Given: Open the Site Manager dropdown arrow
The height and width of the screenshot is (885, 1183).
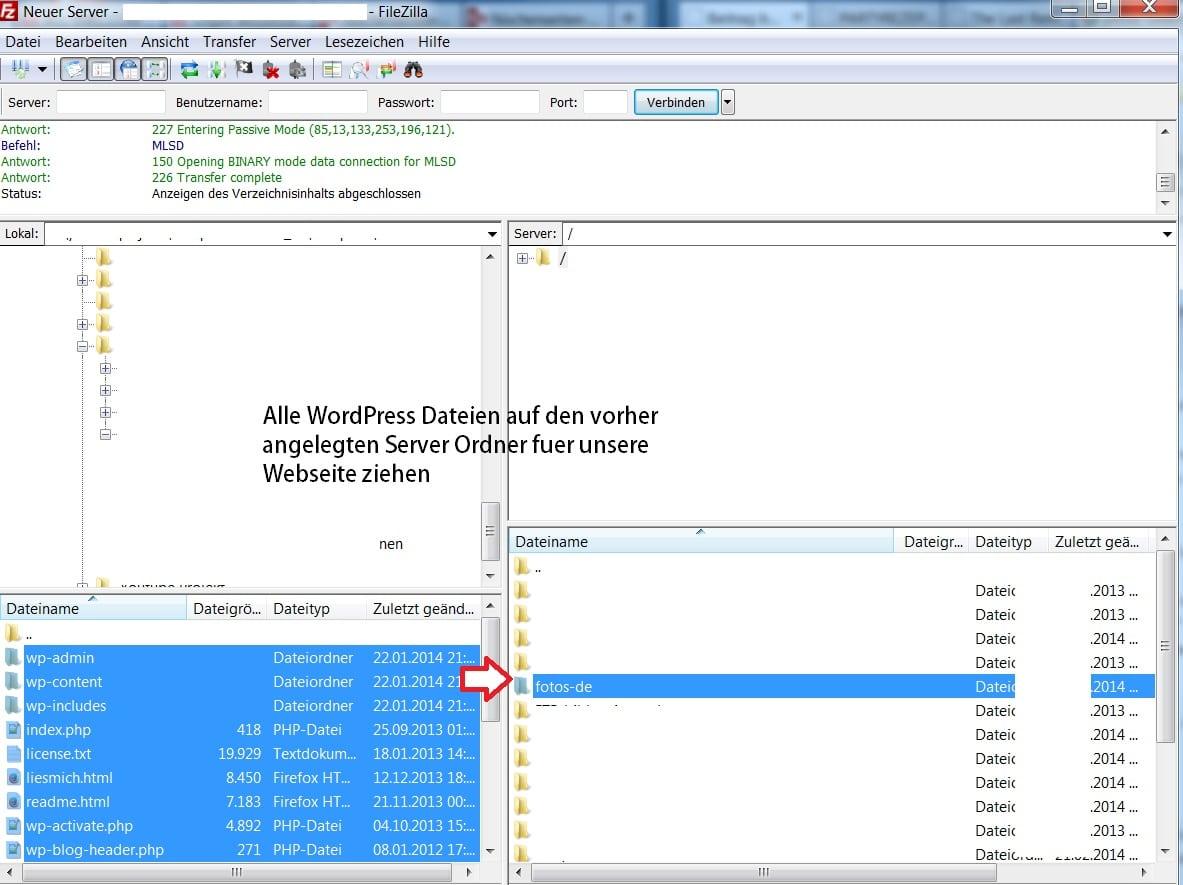Looking at the screenshot, I should 42,69.
